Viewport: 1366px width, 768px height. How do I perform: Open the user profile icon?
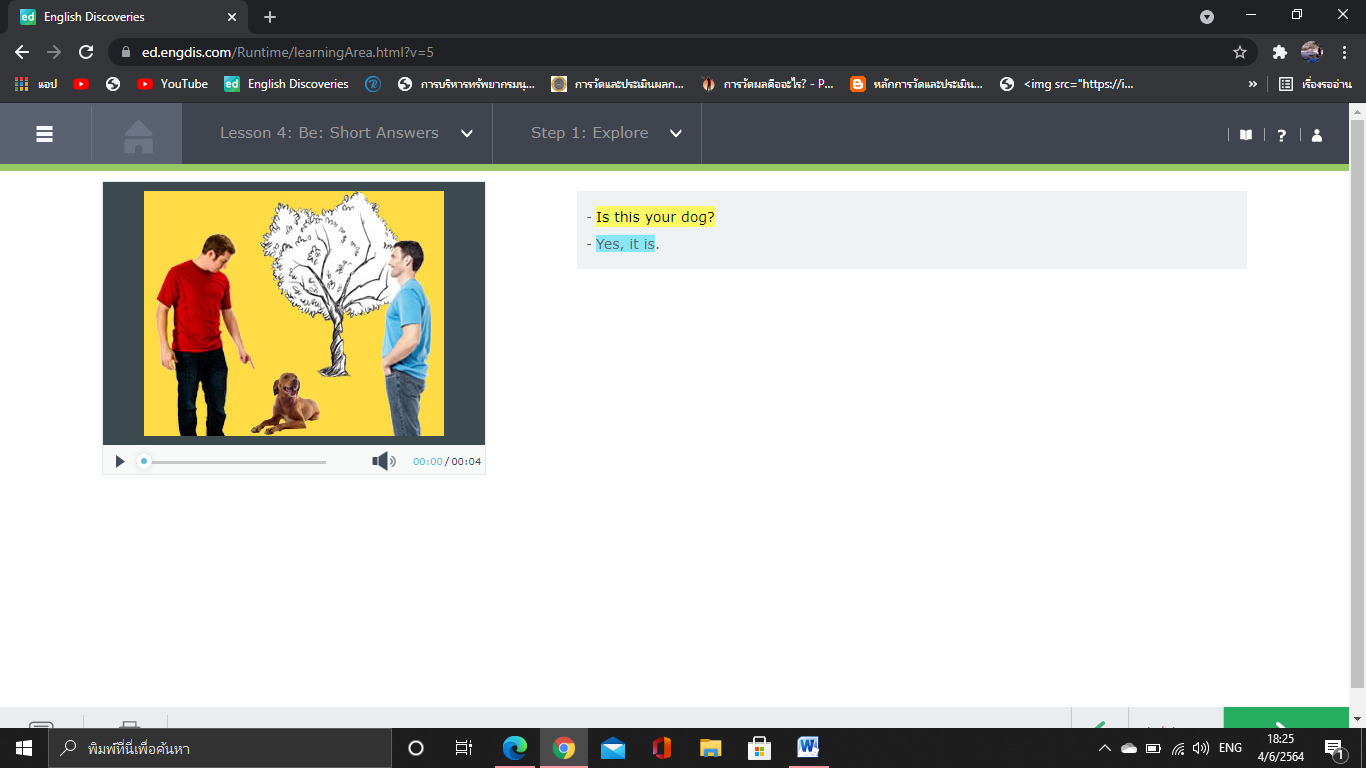[1317, 135]
